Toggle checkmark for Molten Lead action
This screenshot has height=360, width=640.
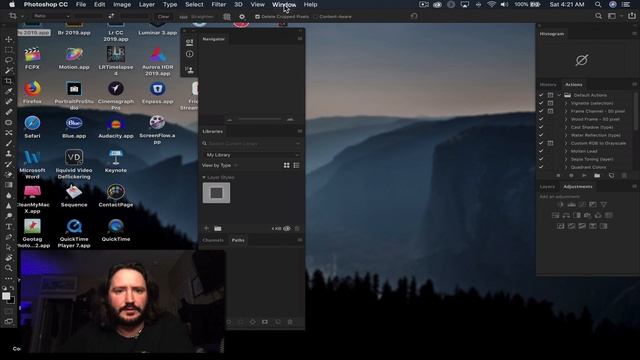pos(541,151)
